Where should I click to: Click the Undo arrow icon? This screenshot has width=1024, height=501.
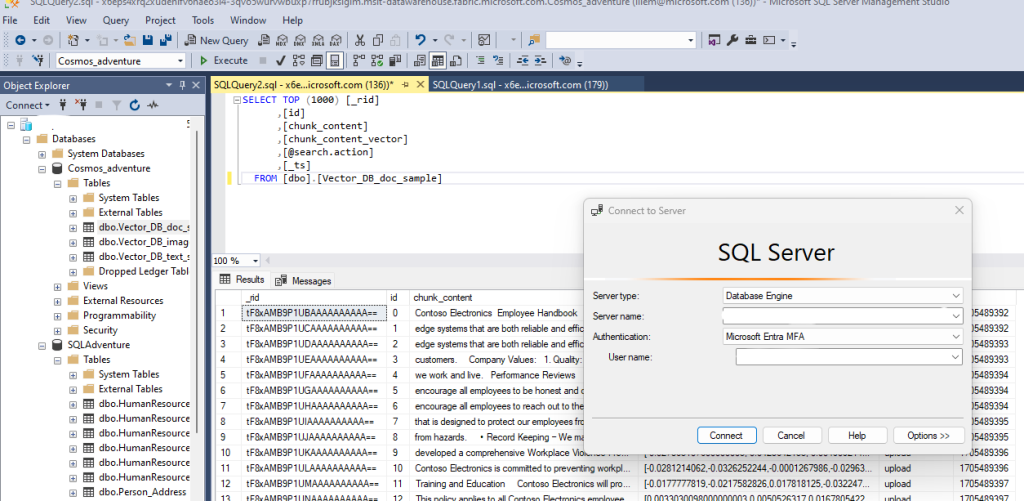pos(421,40)
